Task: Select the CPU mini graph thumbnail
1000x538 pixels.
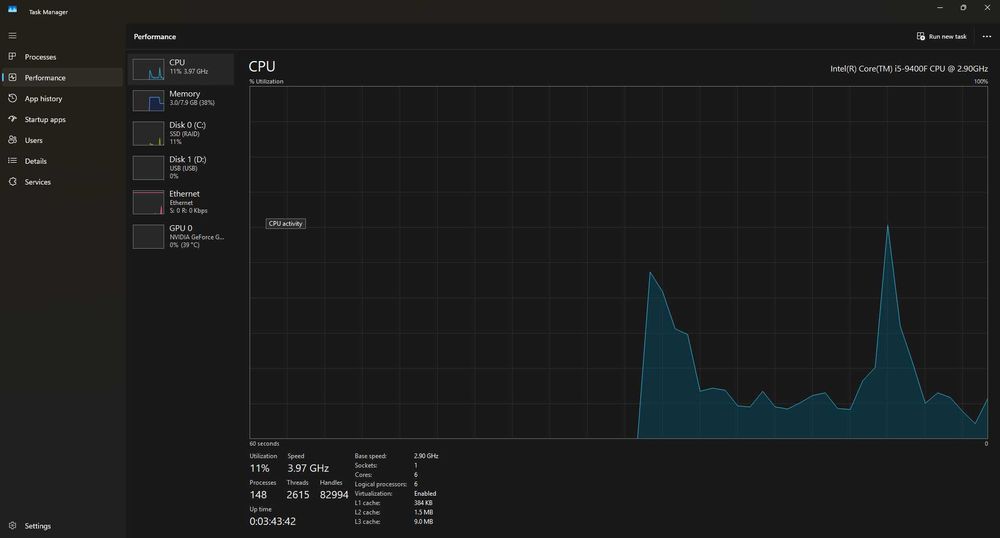Action: [148, 69]
